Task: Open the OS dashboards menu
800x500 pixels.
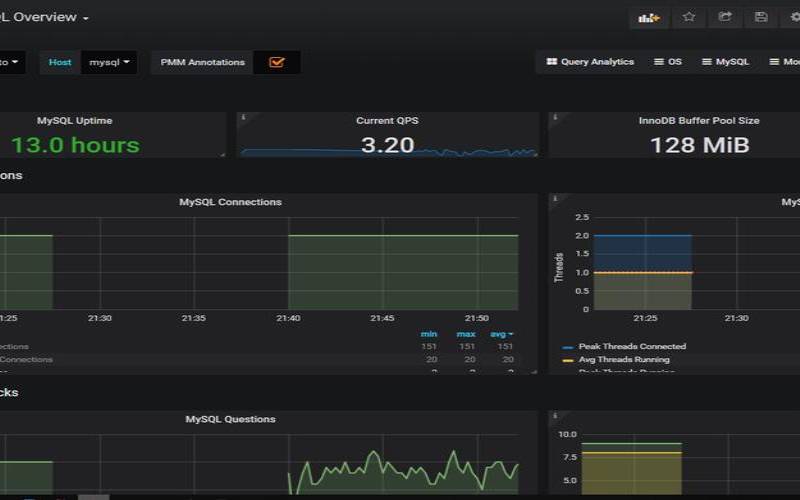Action: click(667, 62)
